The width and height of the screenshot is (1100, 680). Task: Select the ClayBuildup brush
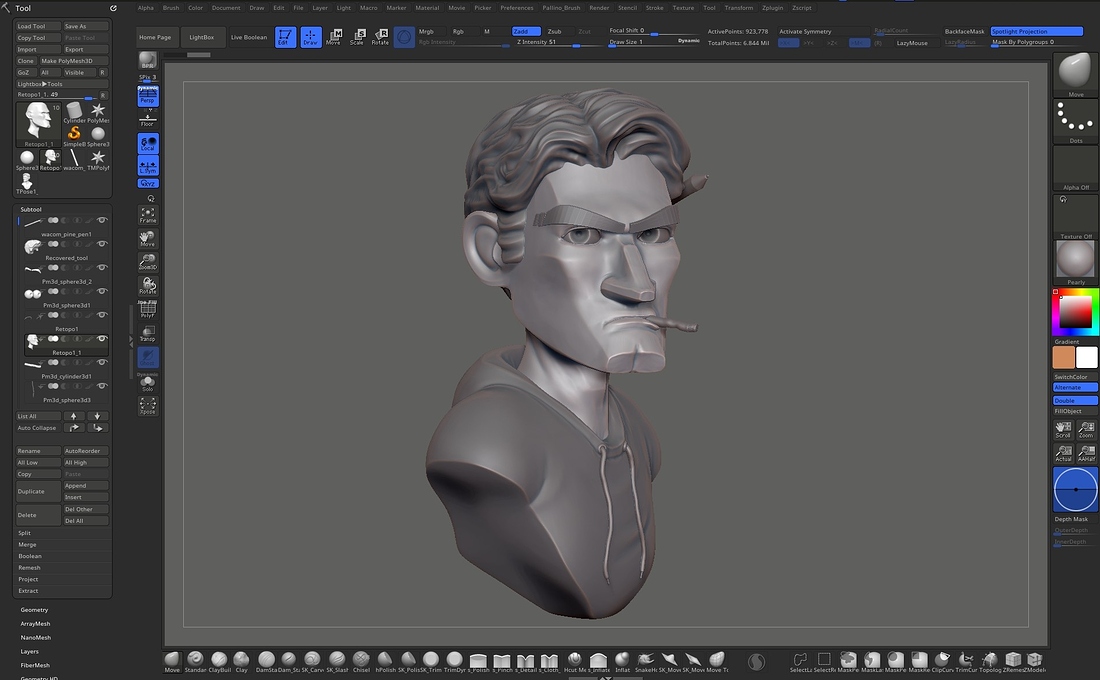(219, 660)
